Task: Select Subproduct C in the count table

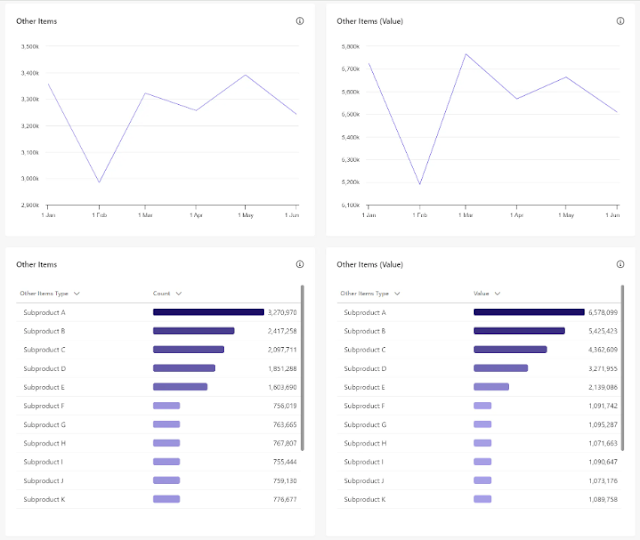Action: (x=44, y=350)
